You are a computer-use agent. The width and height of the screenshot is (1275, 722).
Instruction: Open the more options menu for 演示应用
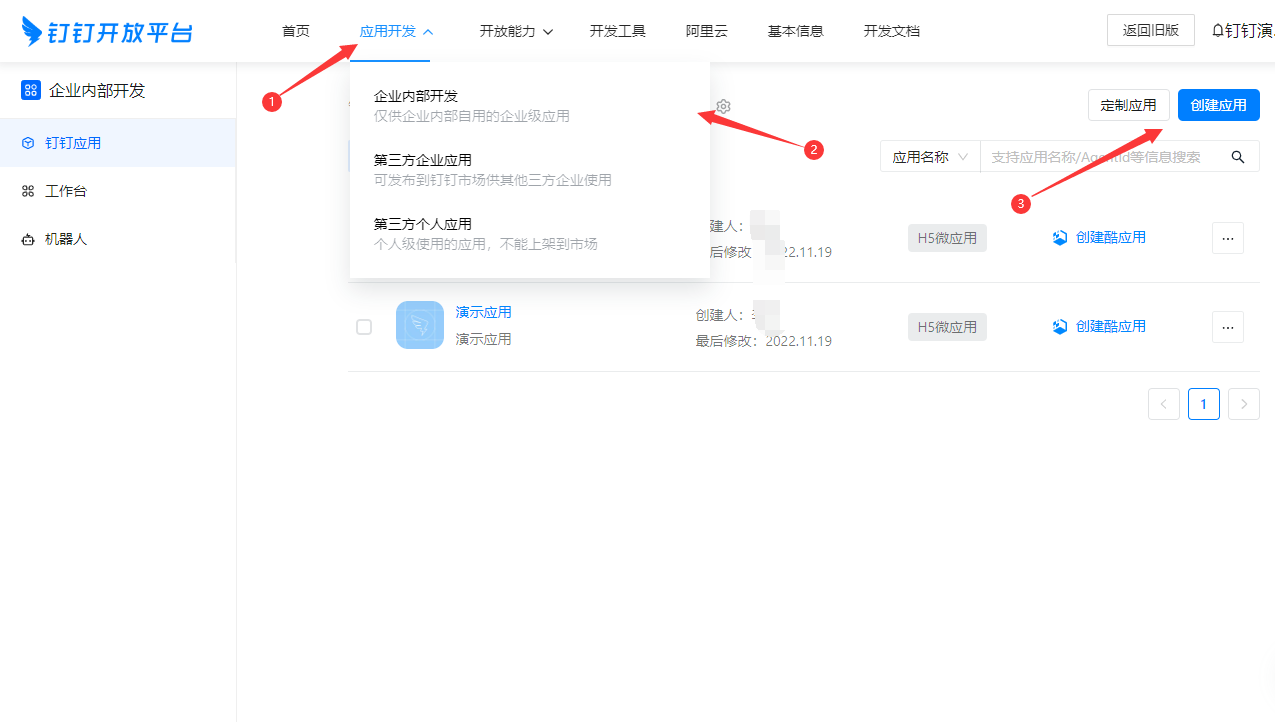1227,327
